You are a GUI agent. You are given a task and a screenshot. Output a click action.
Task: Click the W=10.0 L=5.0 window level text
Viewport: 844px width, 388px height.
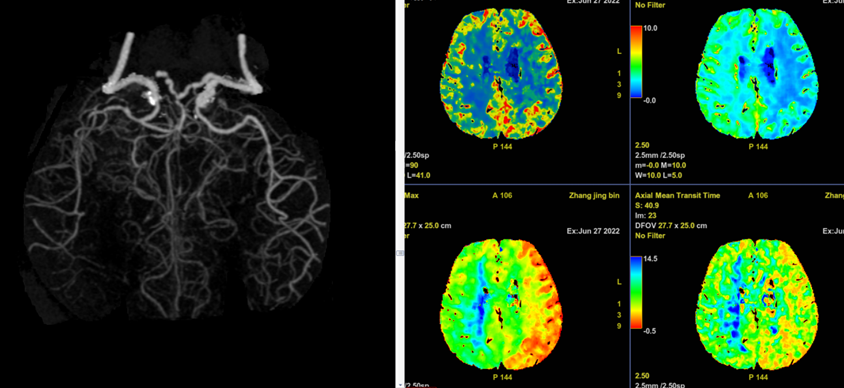click(x=659, y=175)
